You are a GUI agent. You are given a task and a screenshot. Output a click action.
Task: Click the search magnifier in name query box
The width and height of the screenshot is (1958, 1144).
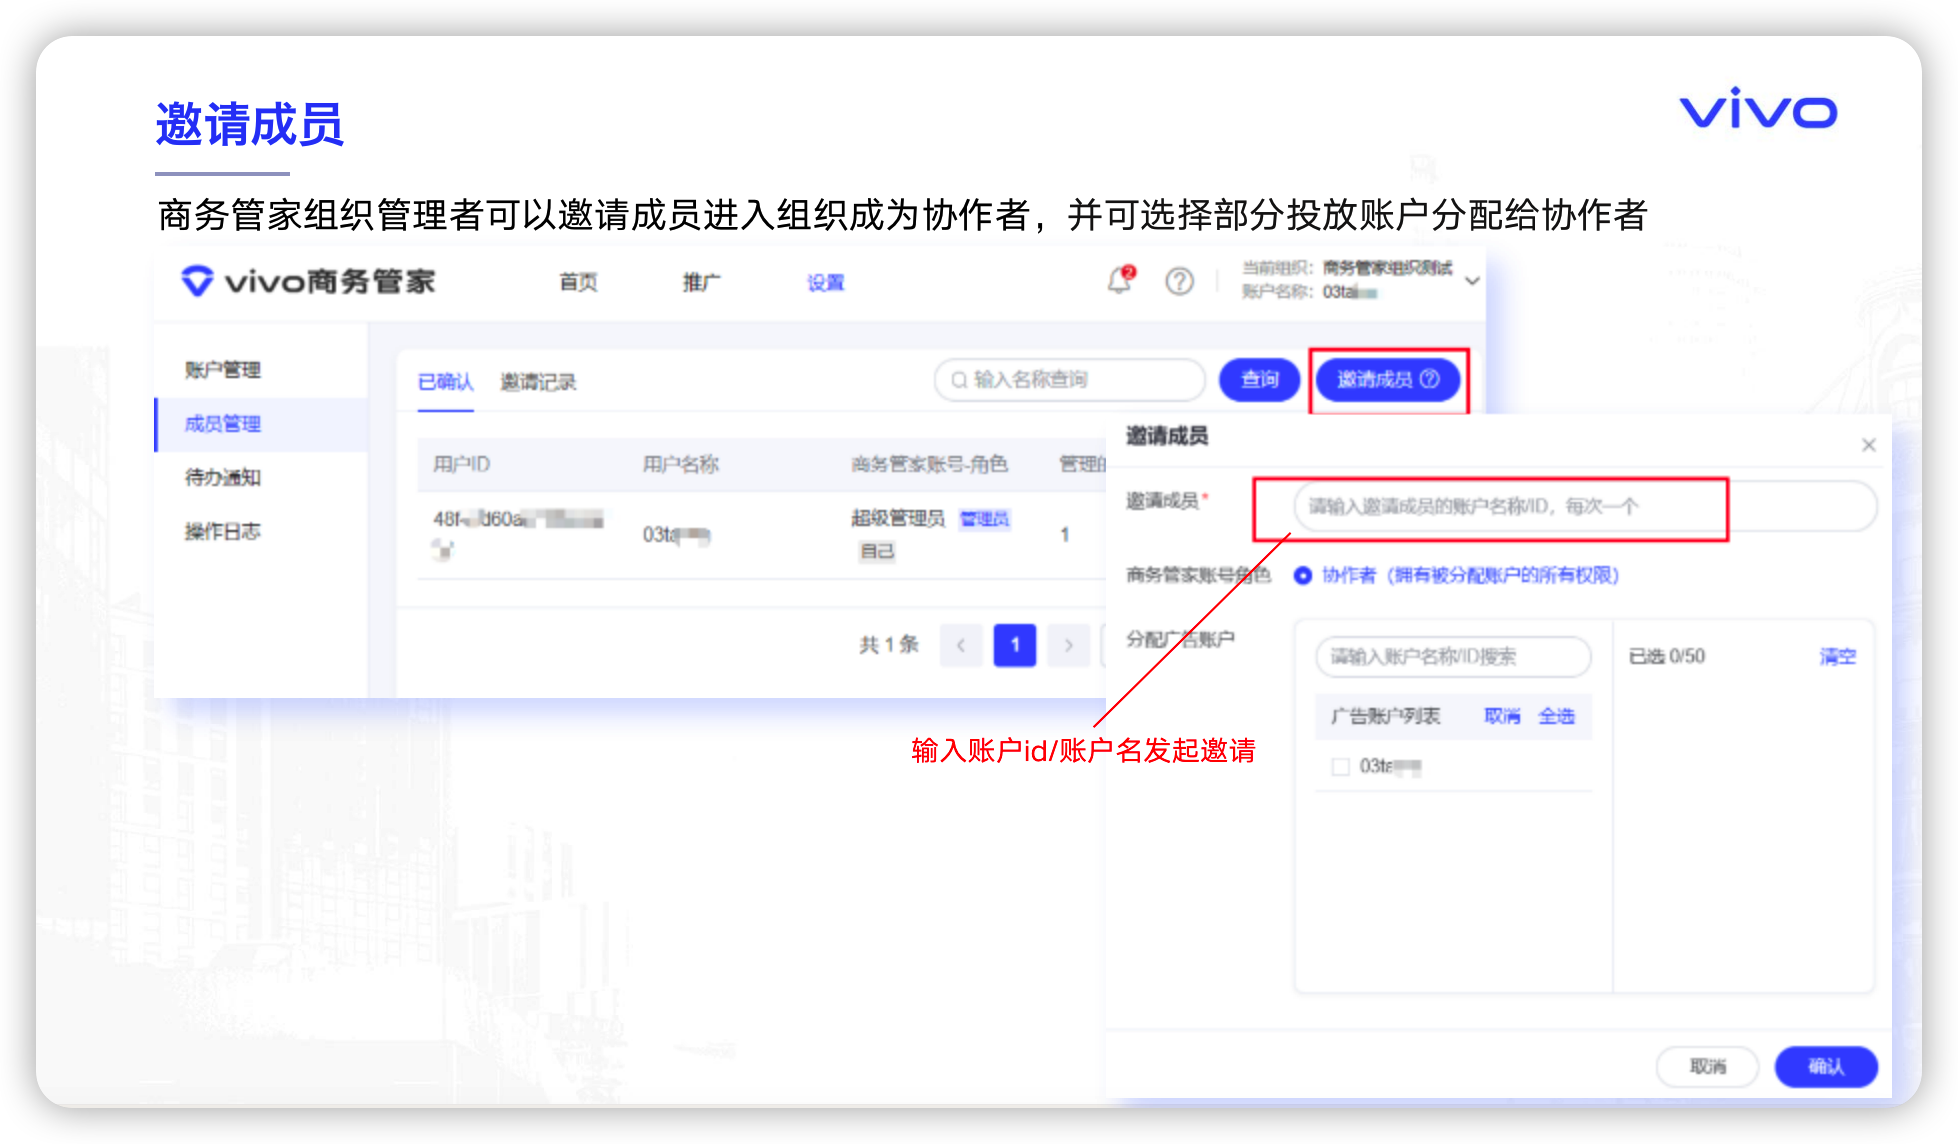pos(959,380)
